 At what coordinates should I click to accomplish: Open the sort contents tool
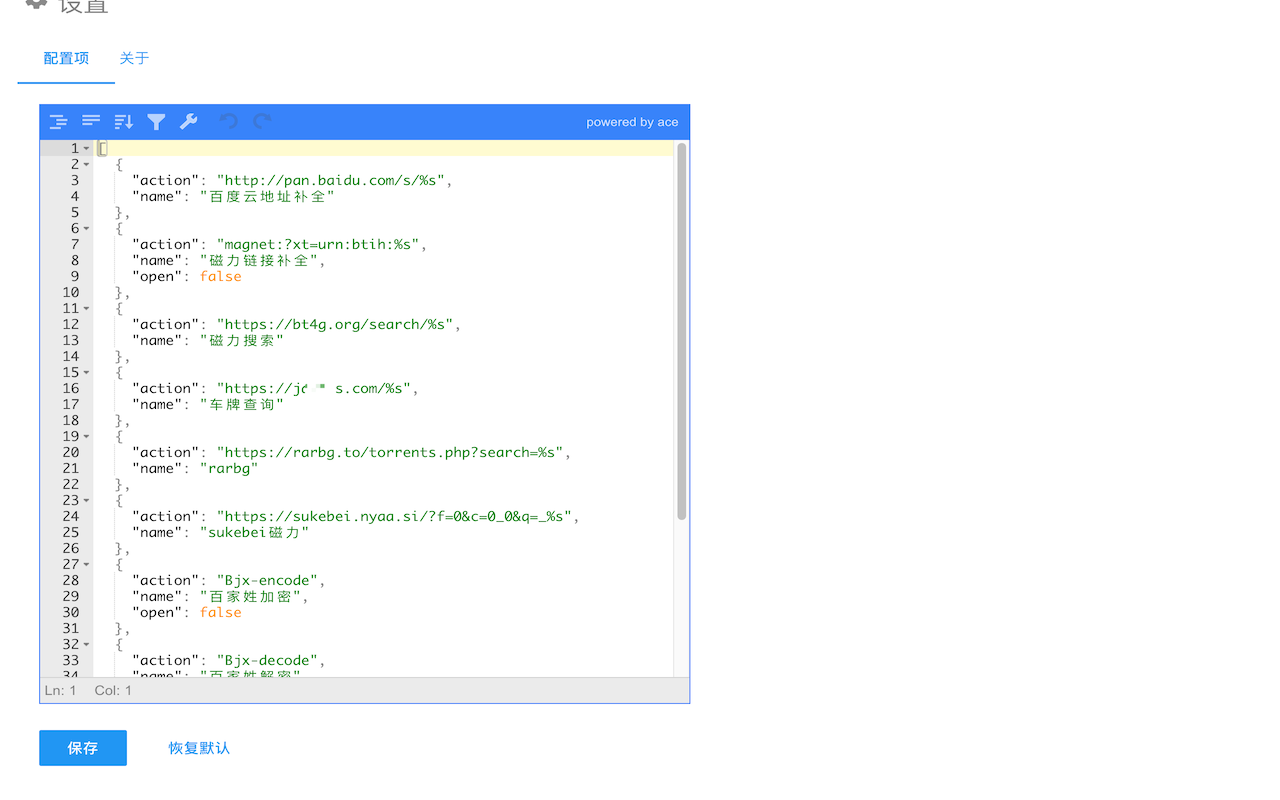[x=124, y=122]
